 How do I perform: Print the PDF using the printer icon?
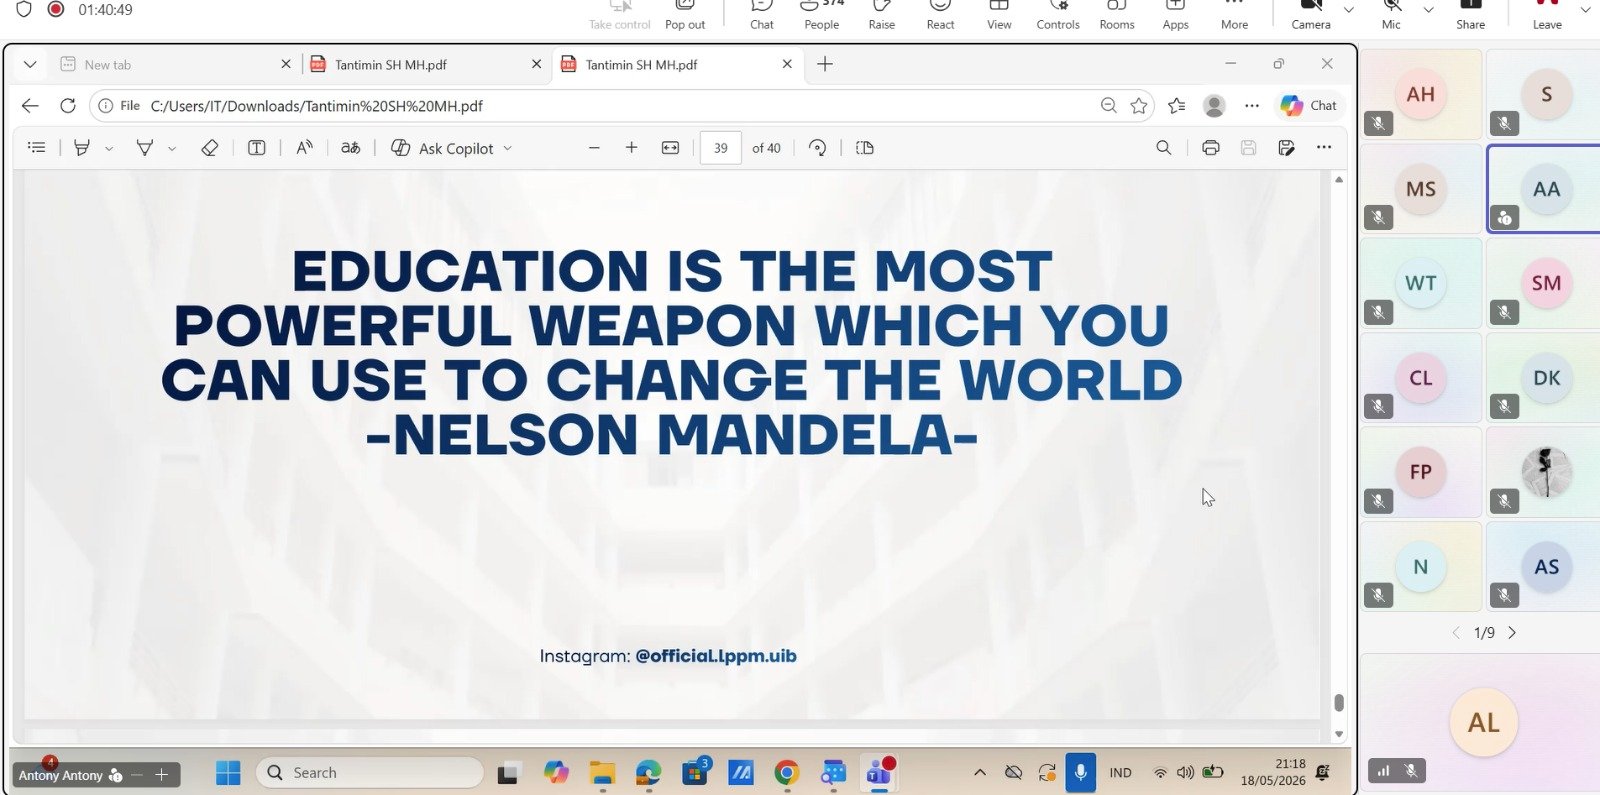coord(1210,148)
